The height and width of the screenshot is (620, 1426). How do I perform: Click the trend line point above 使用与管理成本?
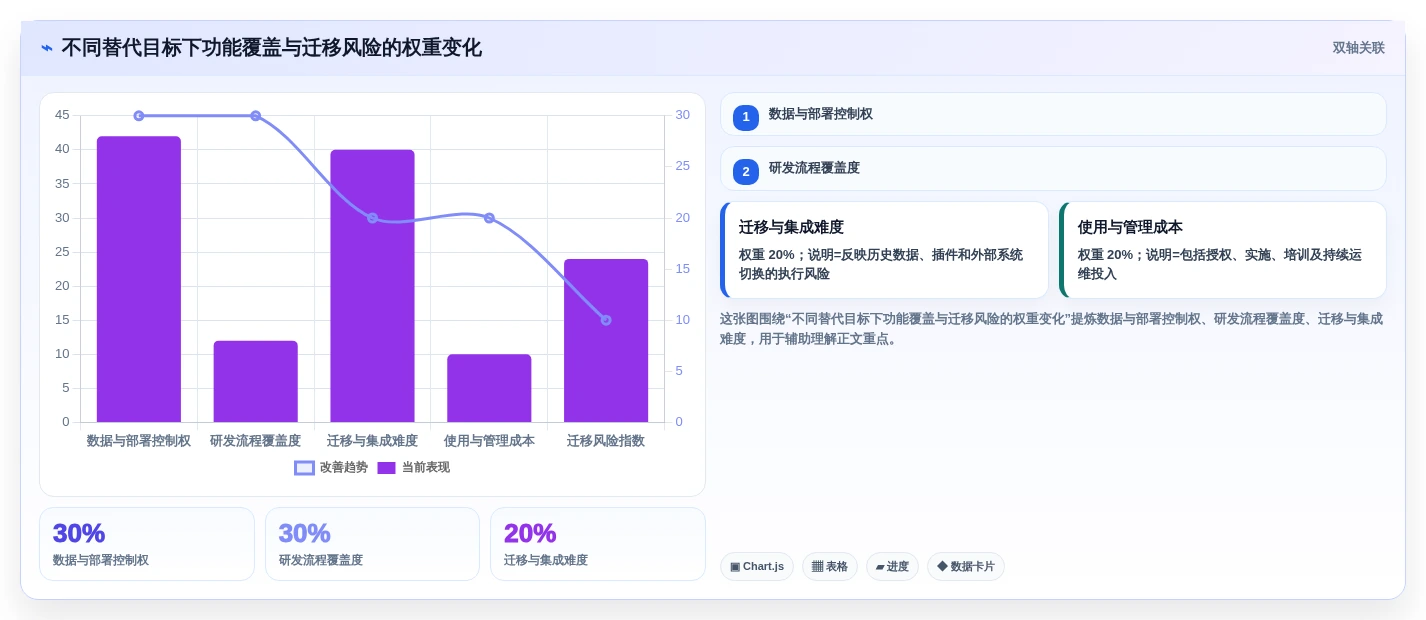point(489,218)
